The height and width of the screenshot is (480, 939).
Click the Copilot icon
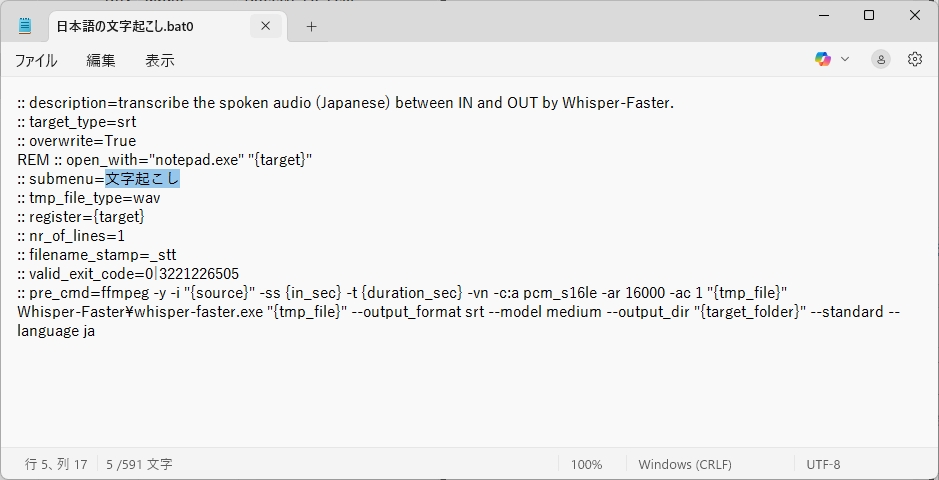(x=823, y=59)
